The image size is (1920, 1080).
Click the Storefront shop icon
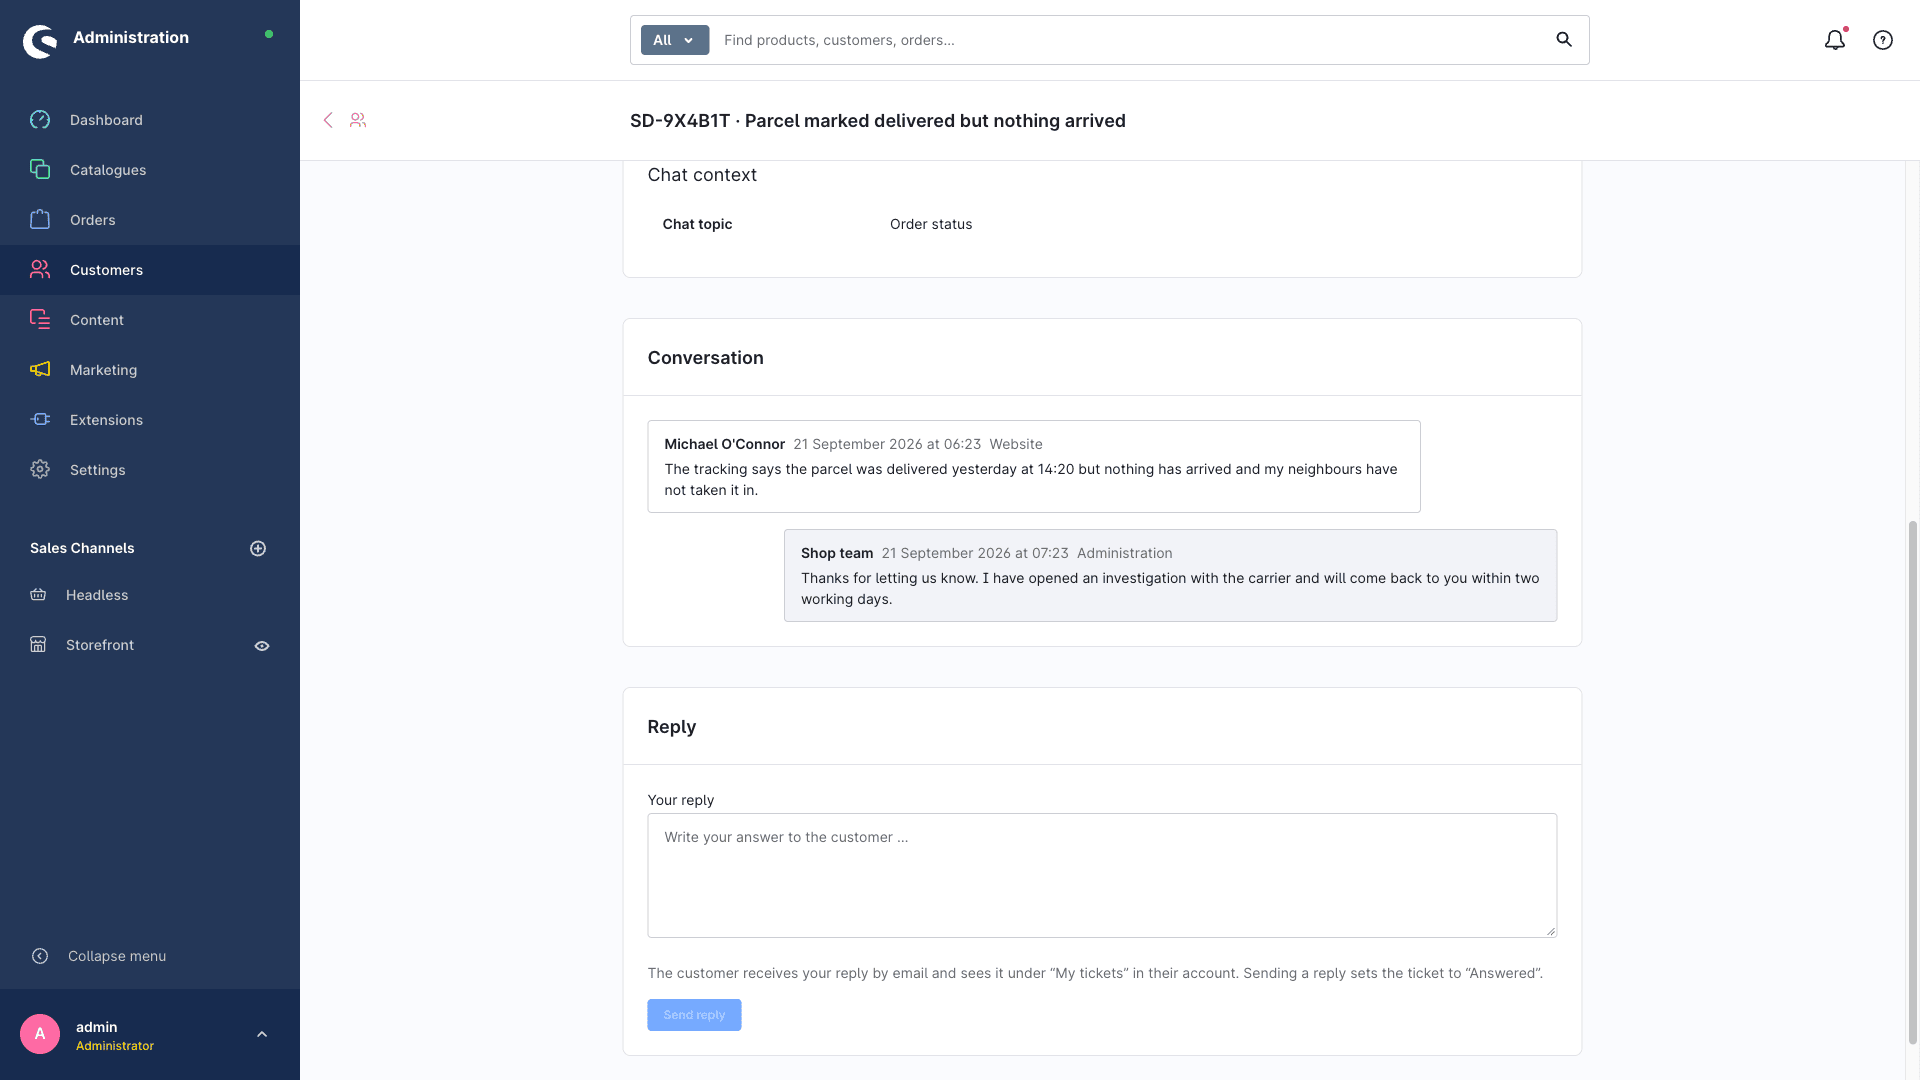pyautogui.click(x=38, y=645)
